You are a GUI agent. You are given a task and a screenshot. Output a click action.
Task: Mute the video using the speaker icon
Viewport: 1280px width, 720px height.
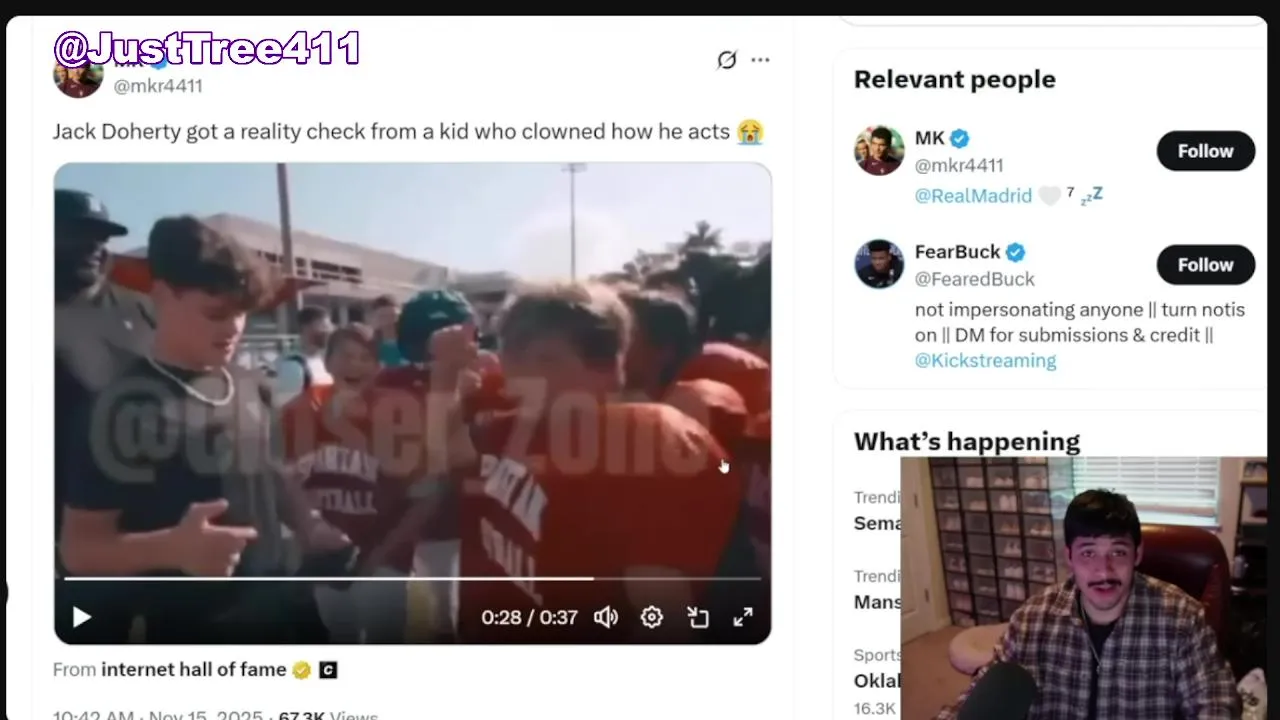(606, 617)
